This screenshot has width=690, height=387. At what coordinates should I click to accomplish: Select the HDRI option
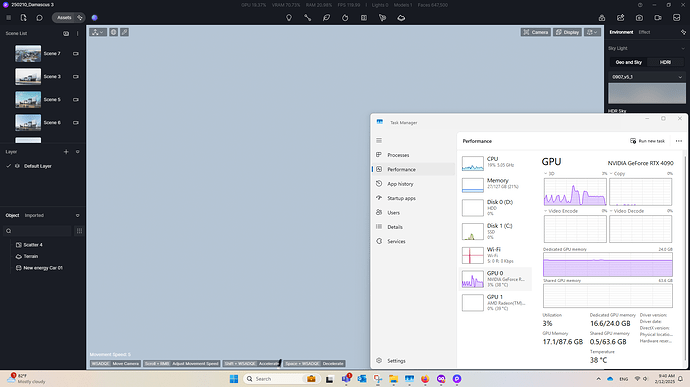click(x=665, y=62)
